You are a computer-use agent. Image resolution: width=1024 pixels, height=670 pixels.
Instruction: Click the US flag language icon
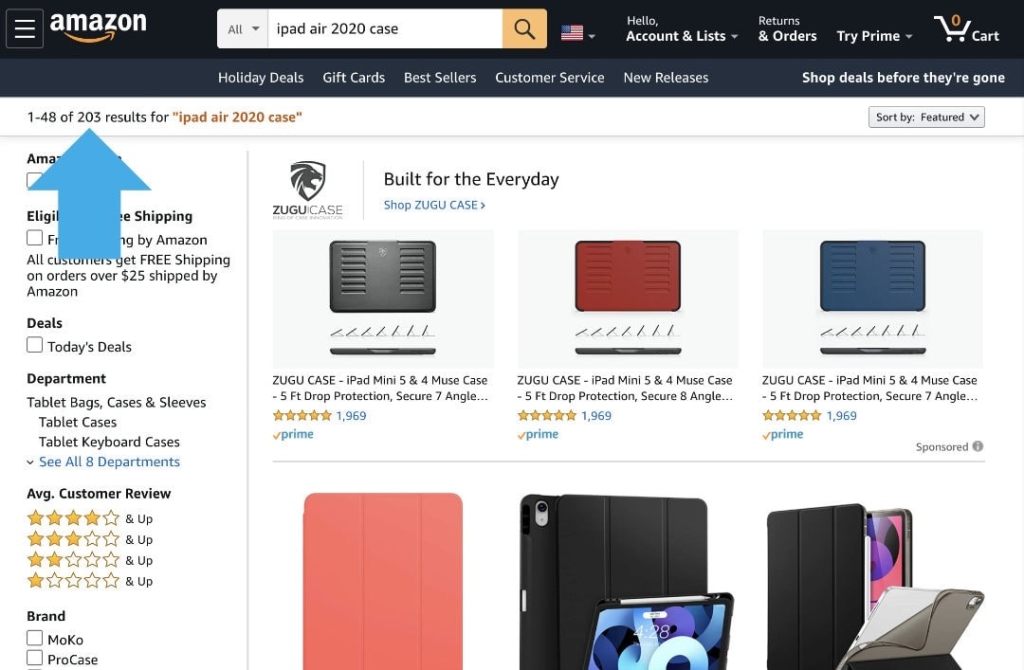(572, 31)
